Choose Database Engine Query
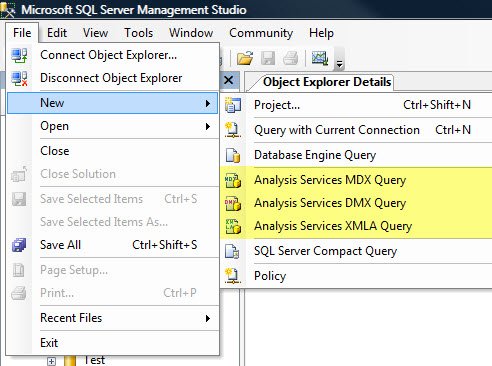Screen dimensions: 492x366 click(x=356, y=155)
